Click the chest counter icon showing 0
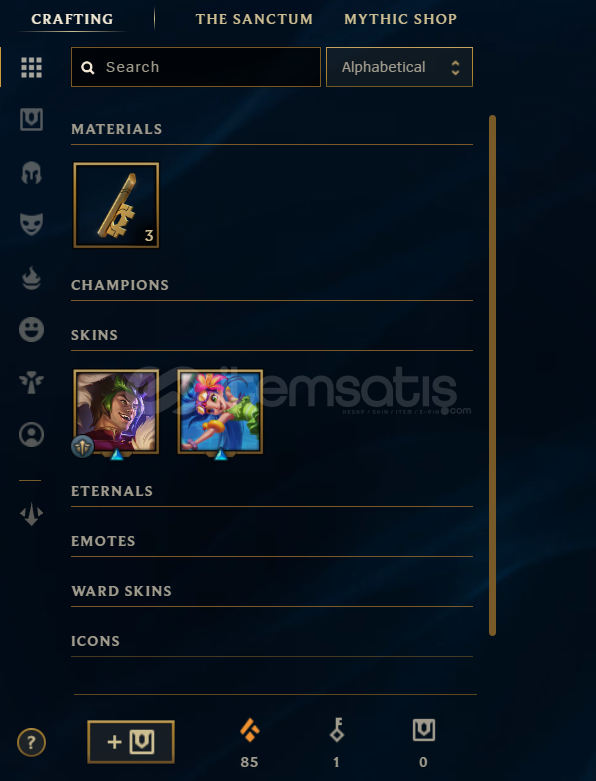The width and height of the screenshot is (596, 781). [x=424, y=730]
